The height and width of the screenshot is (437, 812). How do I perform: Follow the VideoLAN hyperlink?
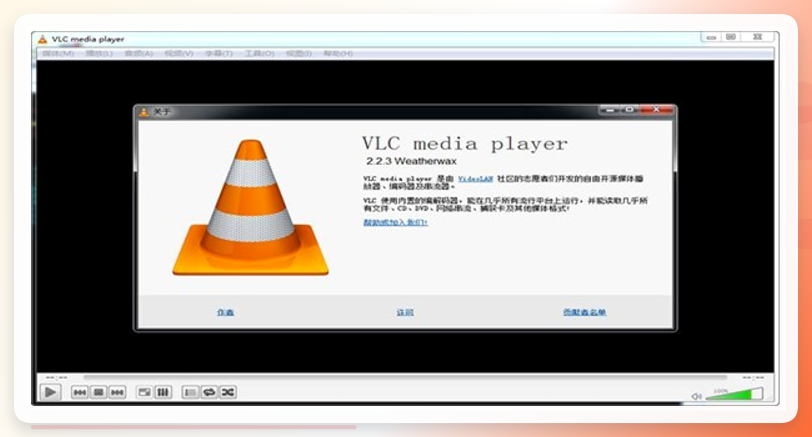475,179
